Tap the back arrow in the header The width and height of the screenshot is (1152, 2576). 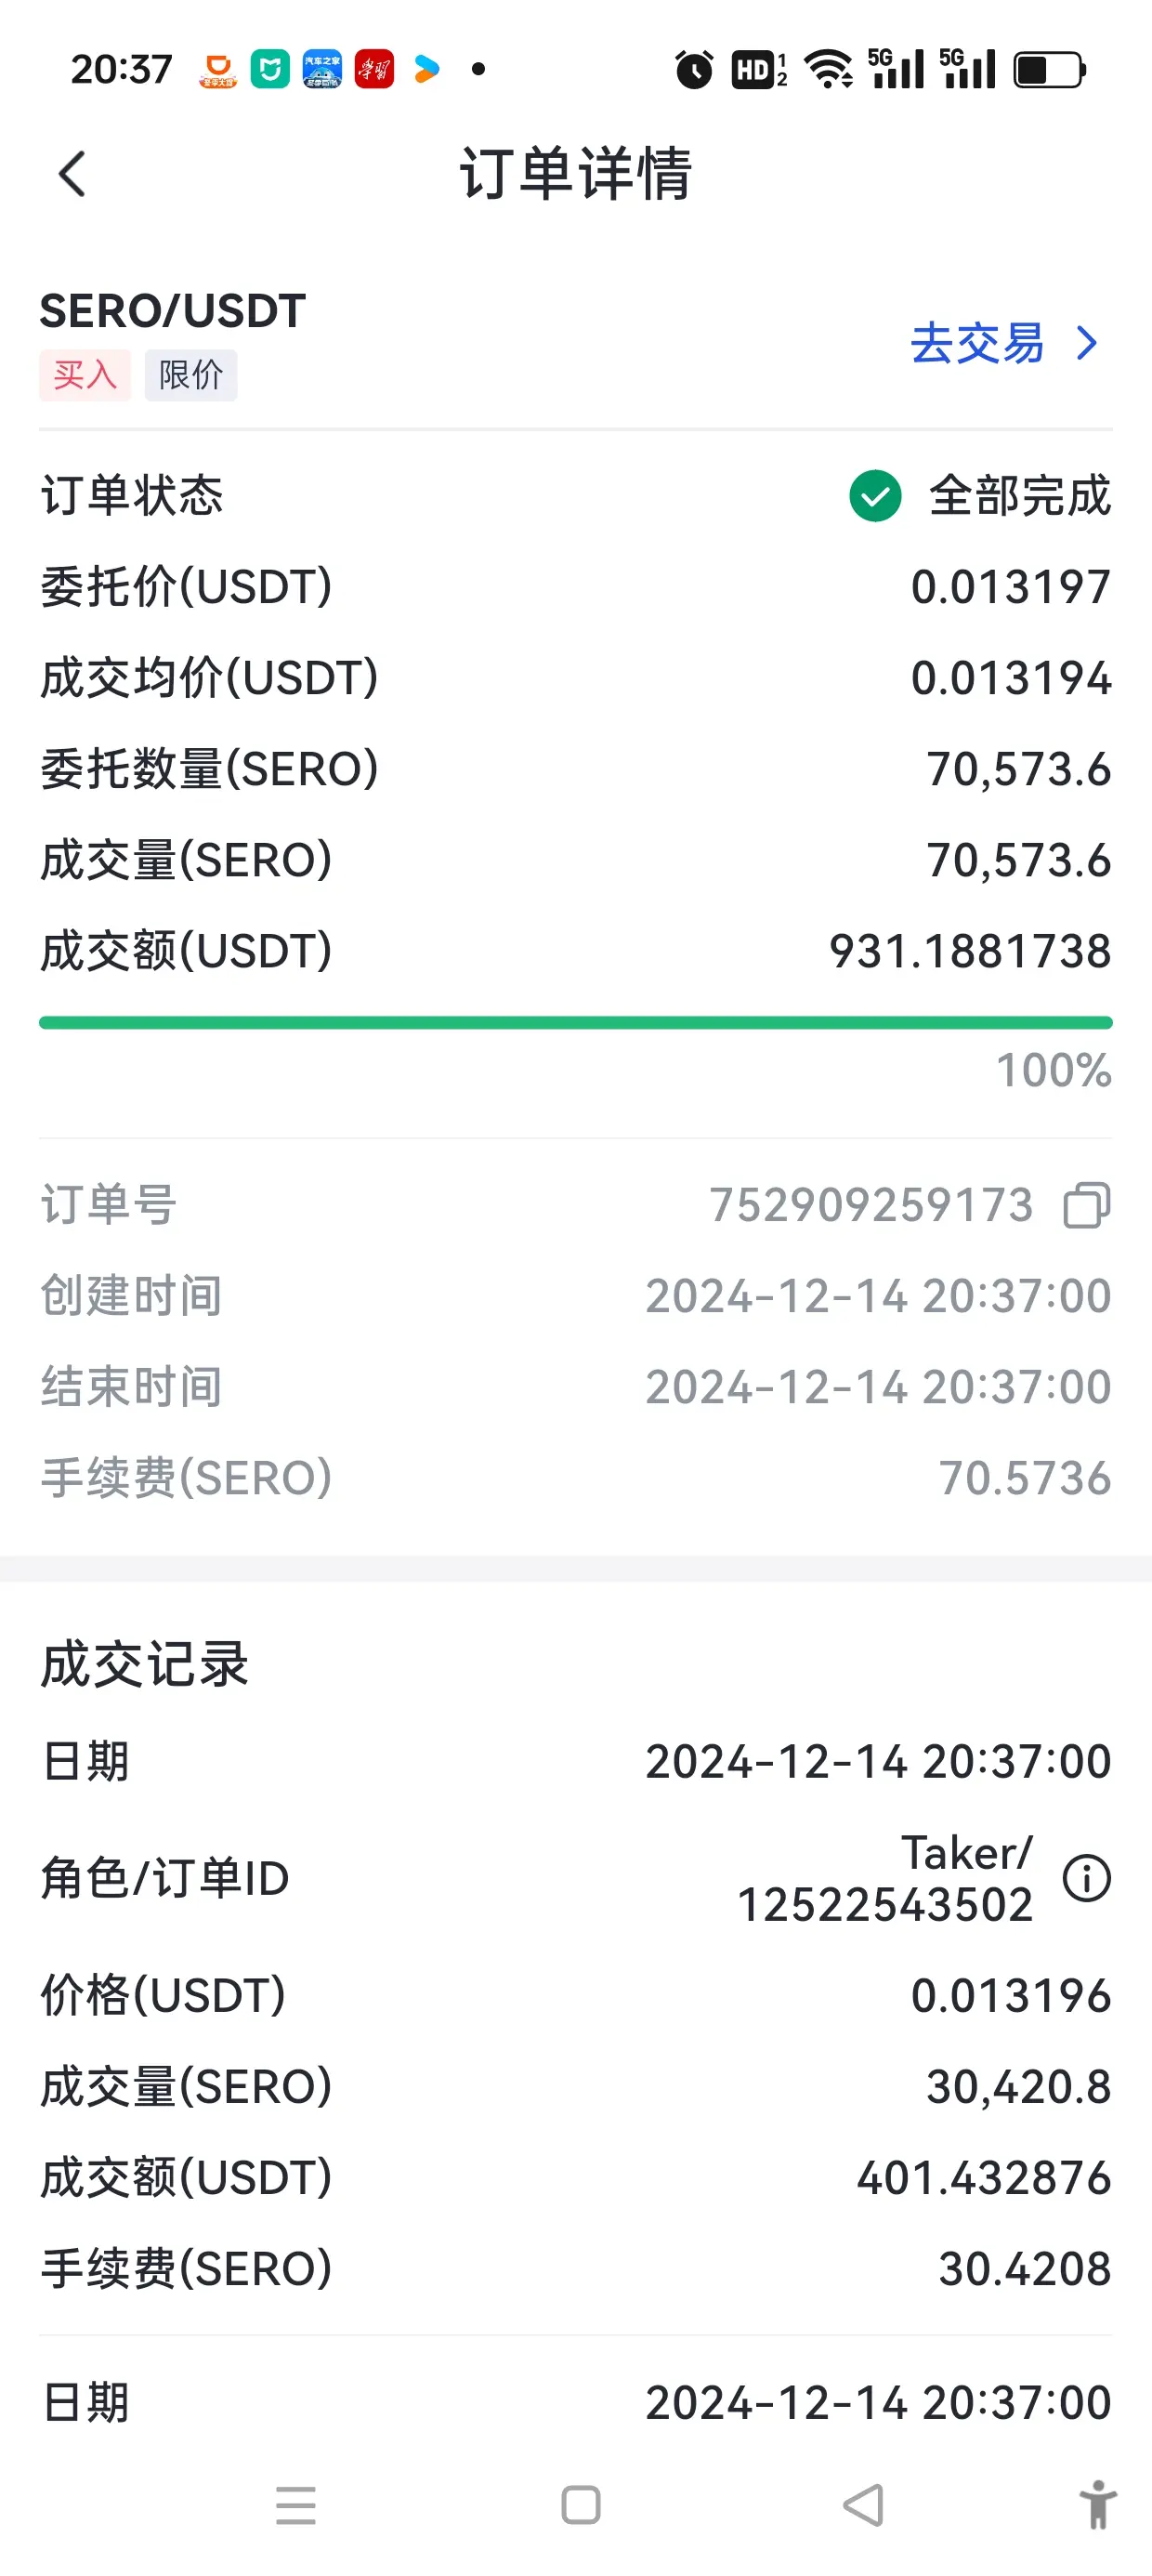72,174
